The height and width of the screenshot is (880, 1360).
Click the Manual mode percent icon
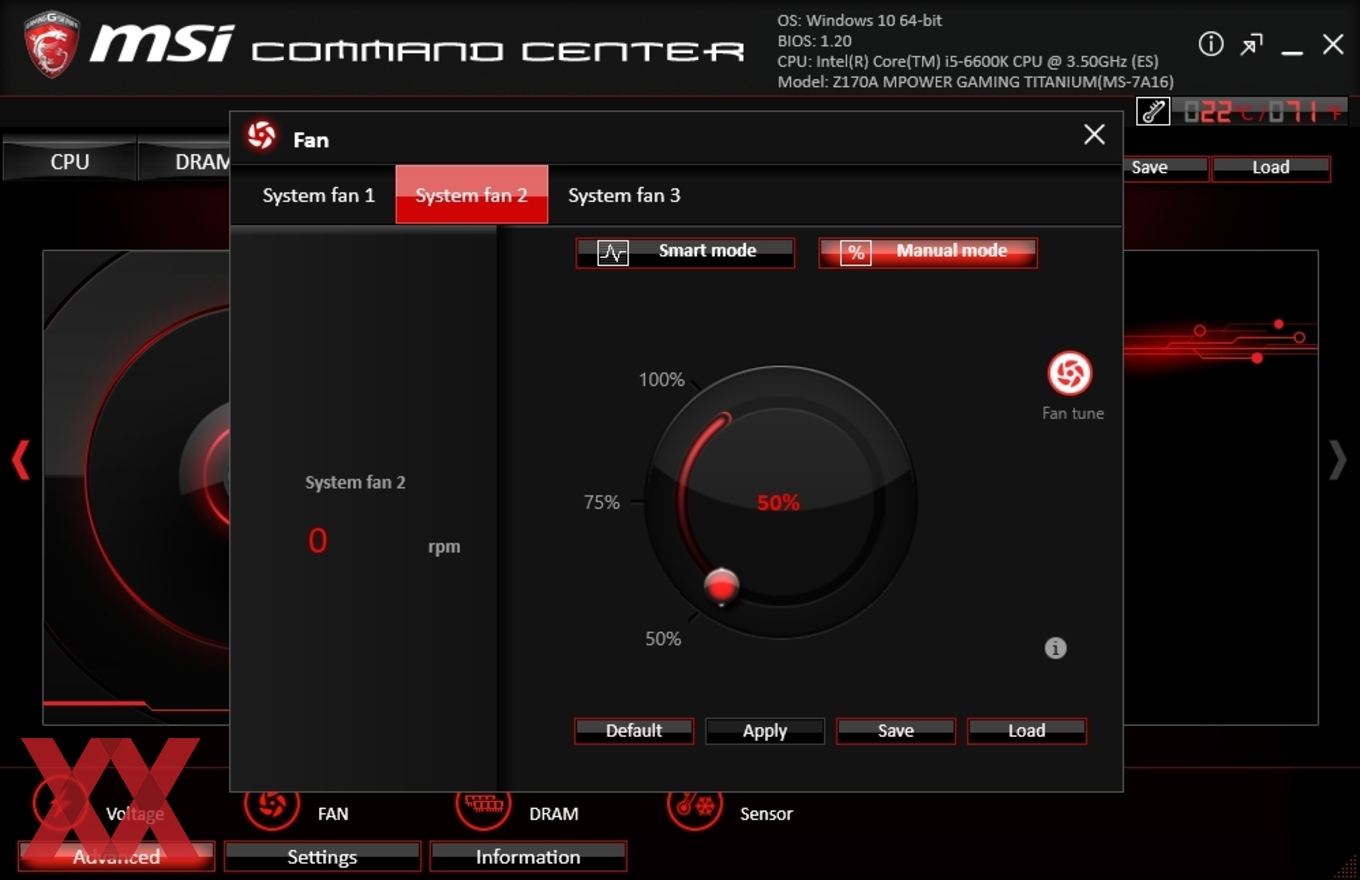855,253
